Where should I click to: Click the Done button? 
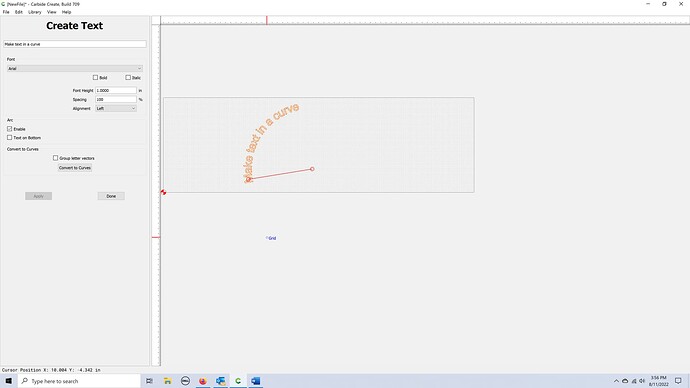pyautogui.click(x=111, y=196)
